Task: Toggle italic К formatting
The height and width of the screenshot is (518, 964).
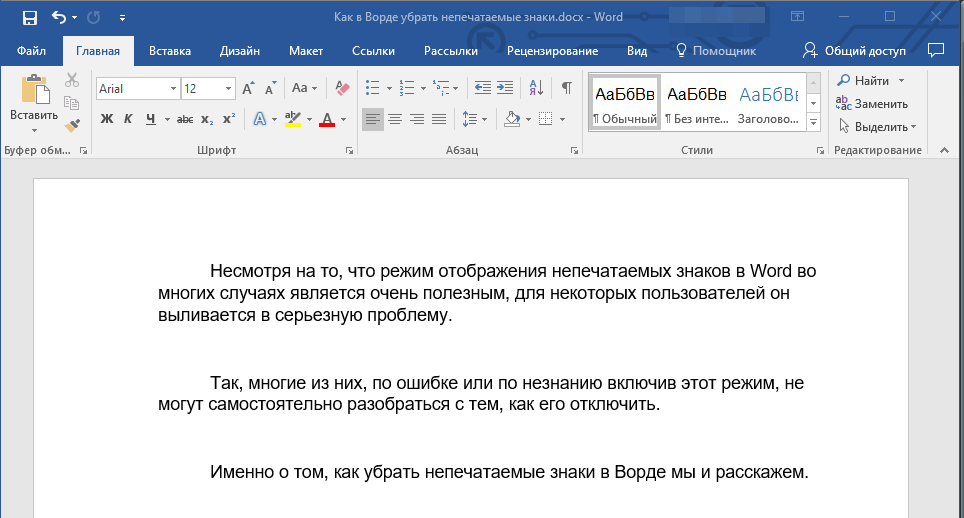Action: pyautogui.click(x=128, y=119)
